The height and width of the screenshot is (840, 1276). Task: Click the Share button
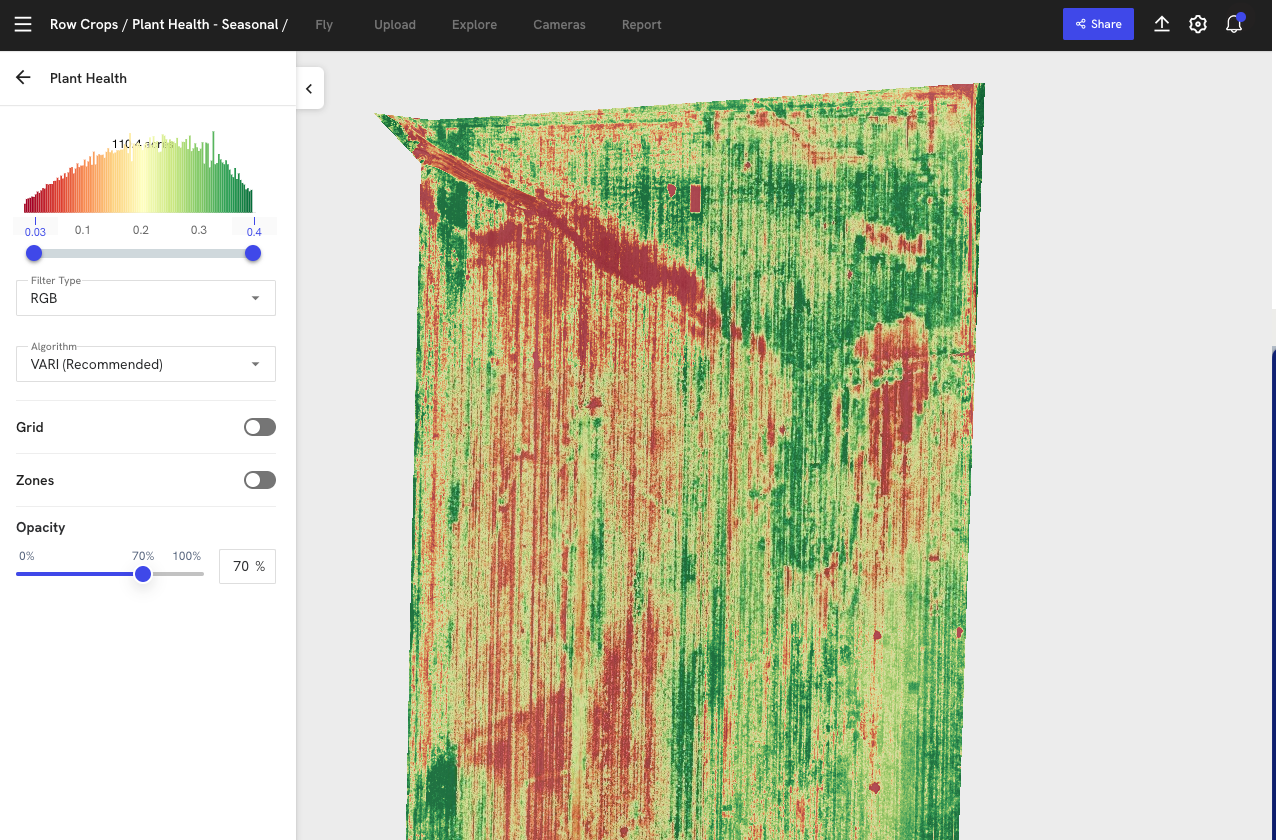point(1098,24)
